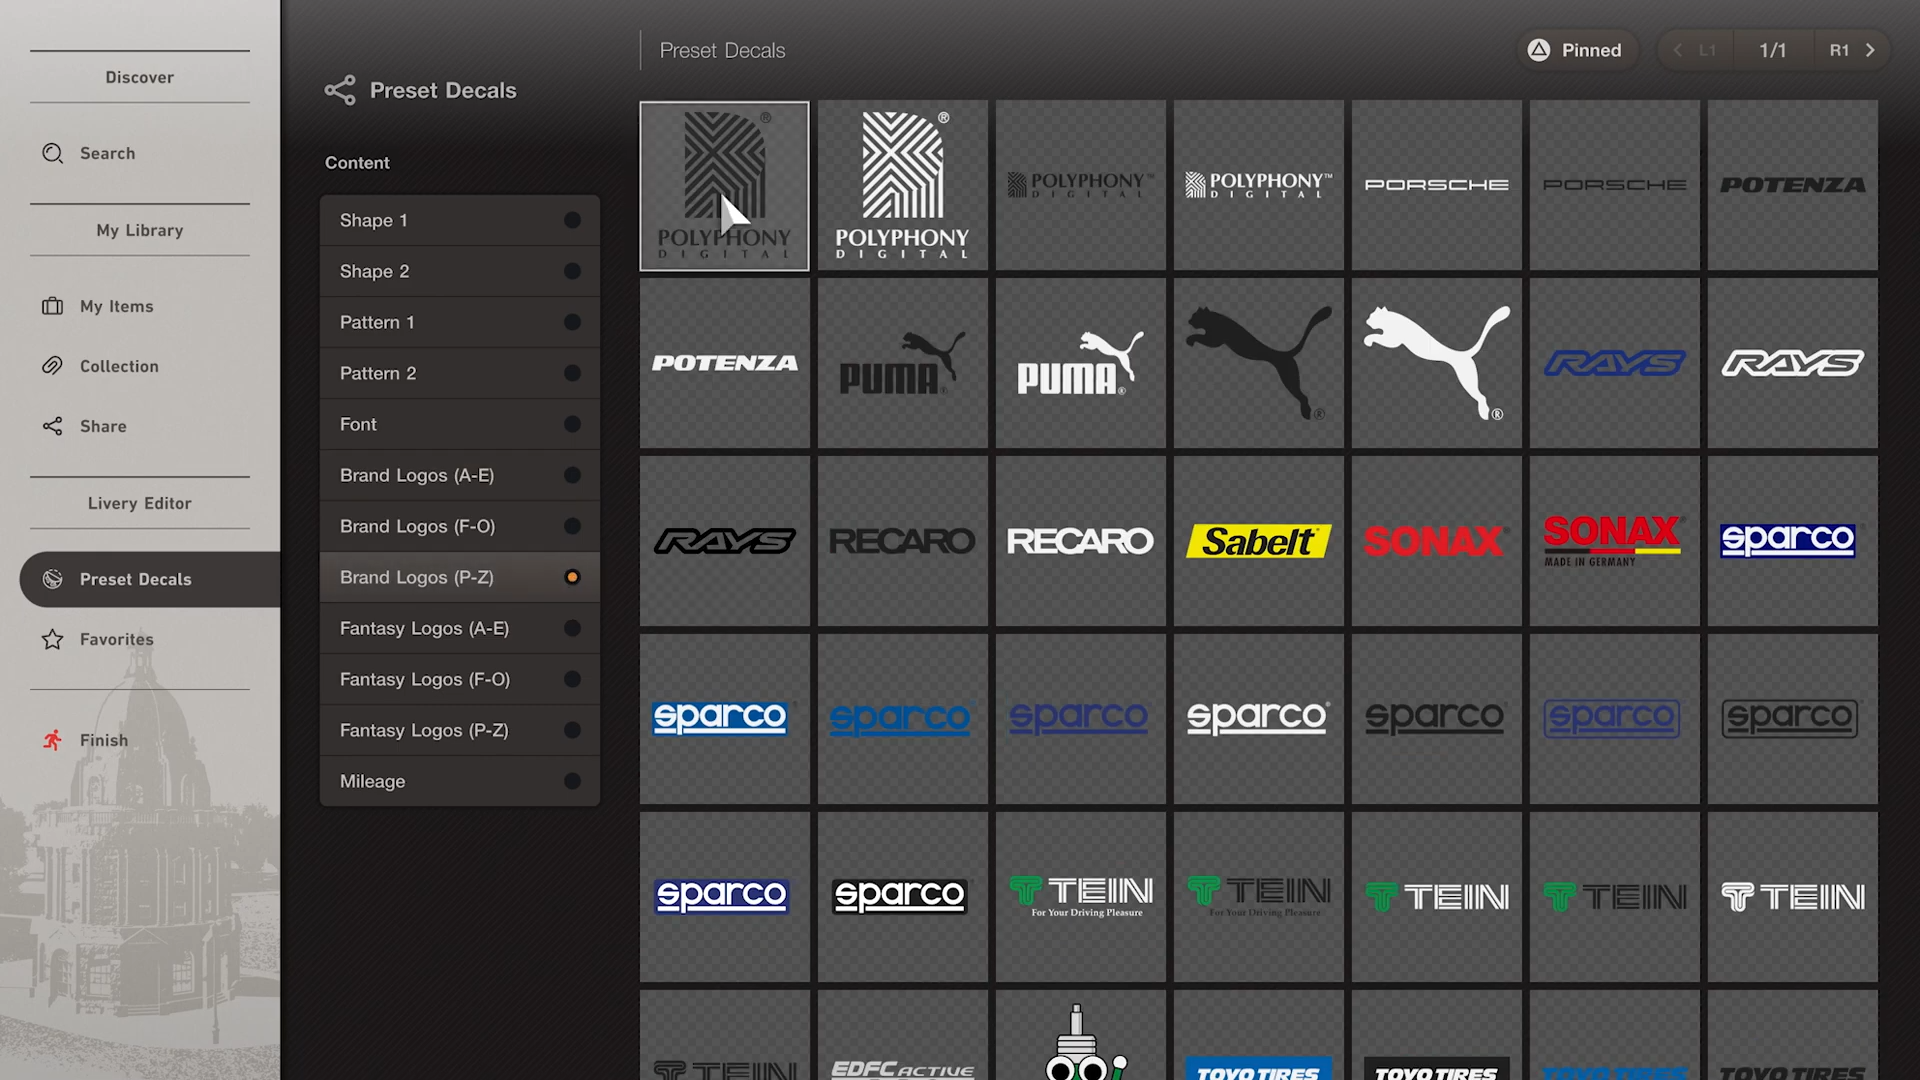
Task: Toggle the Brand Logos (A-E) radio dot
Action: pos(572,475)
